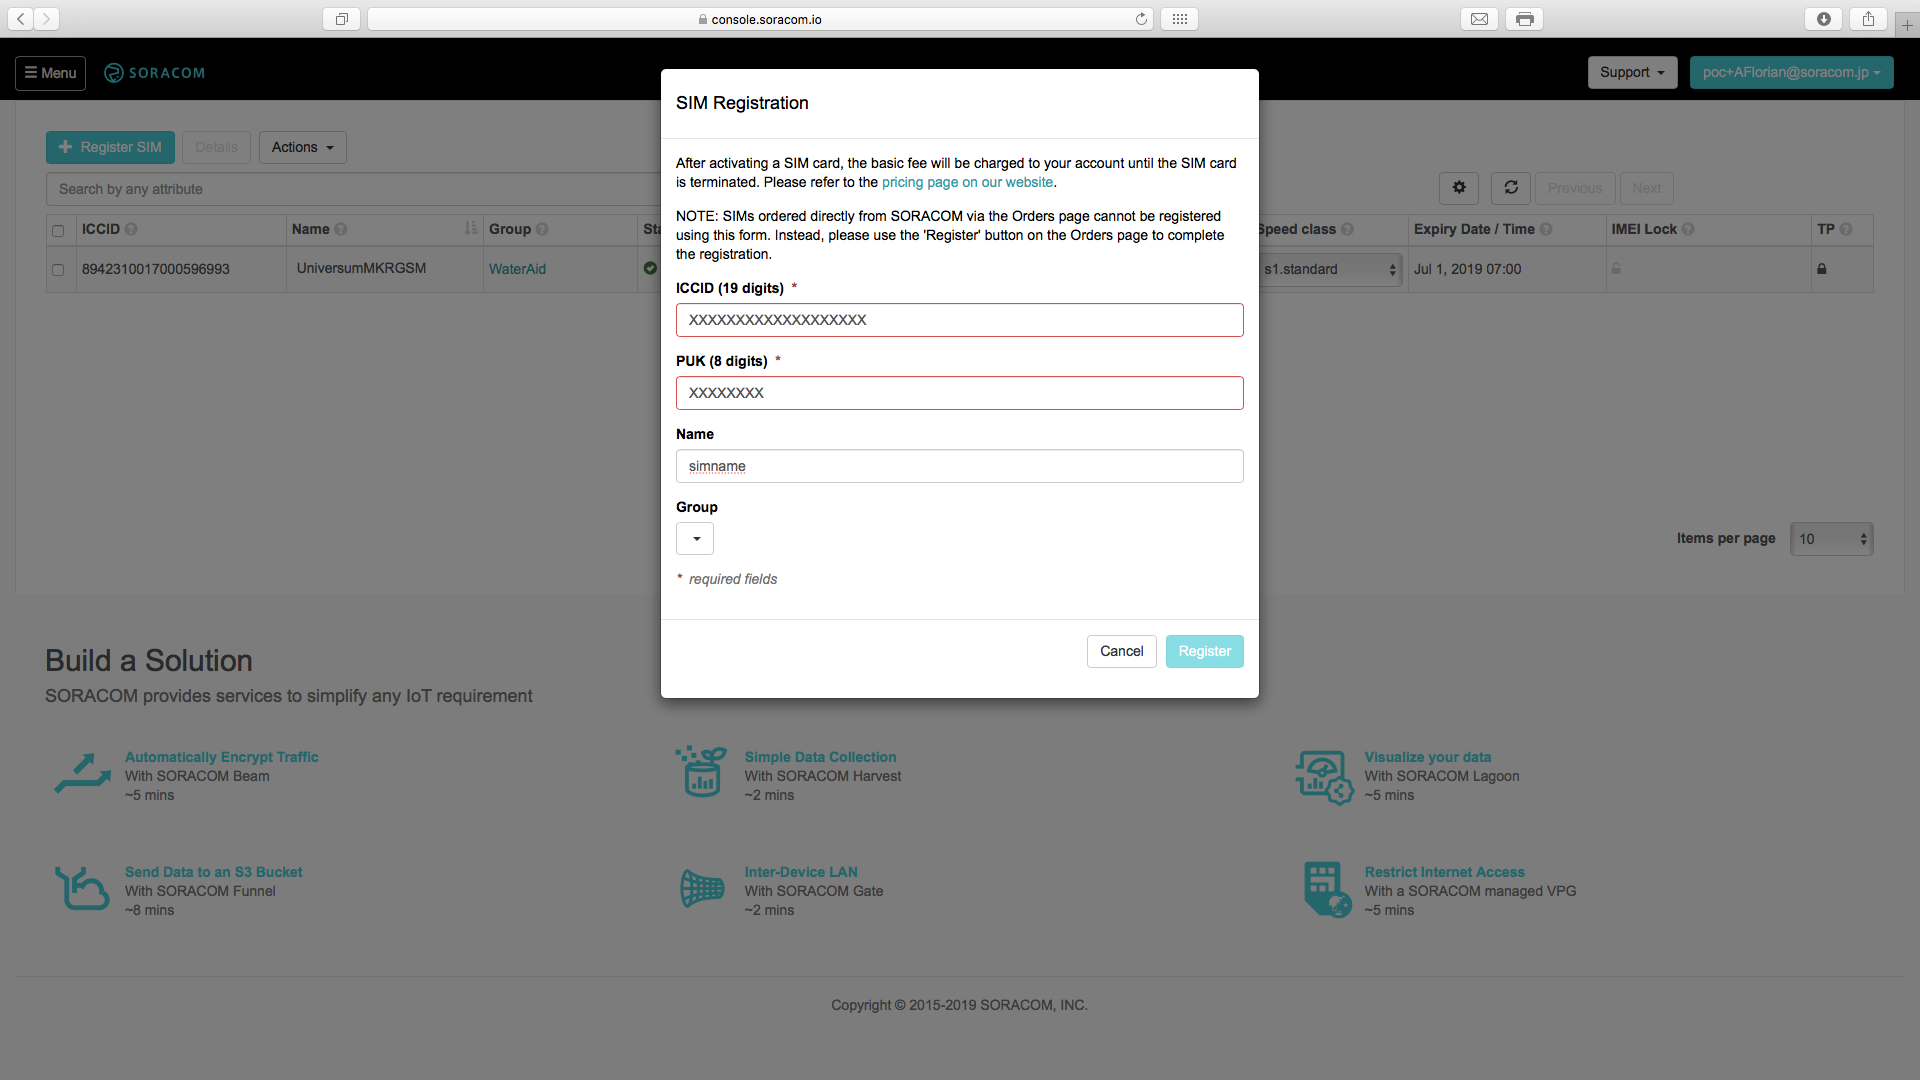Check the row checkbox for SIM 8942310017000596993

58,270
